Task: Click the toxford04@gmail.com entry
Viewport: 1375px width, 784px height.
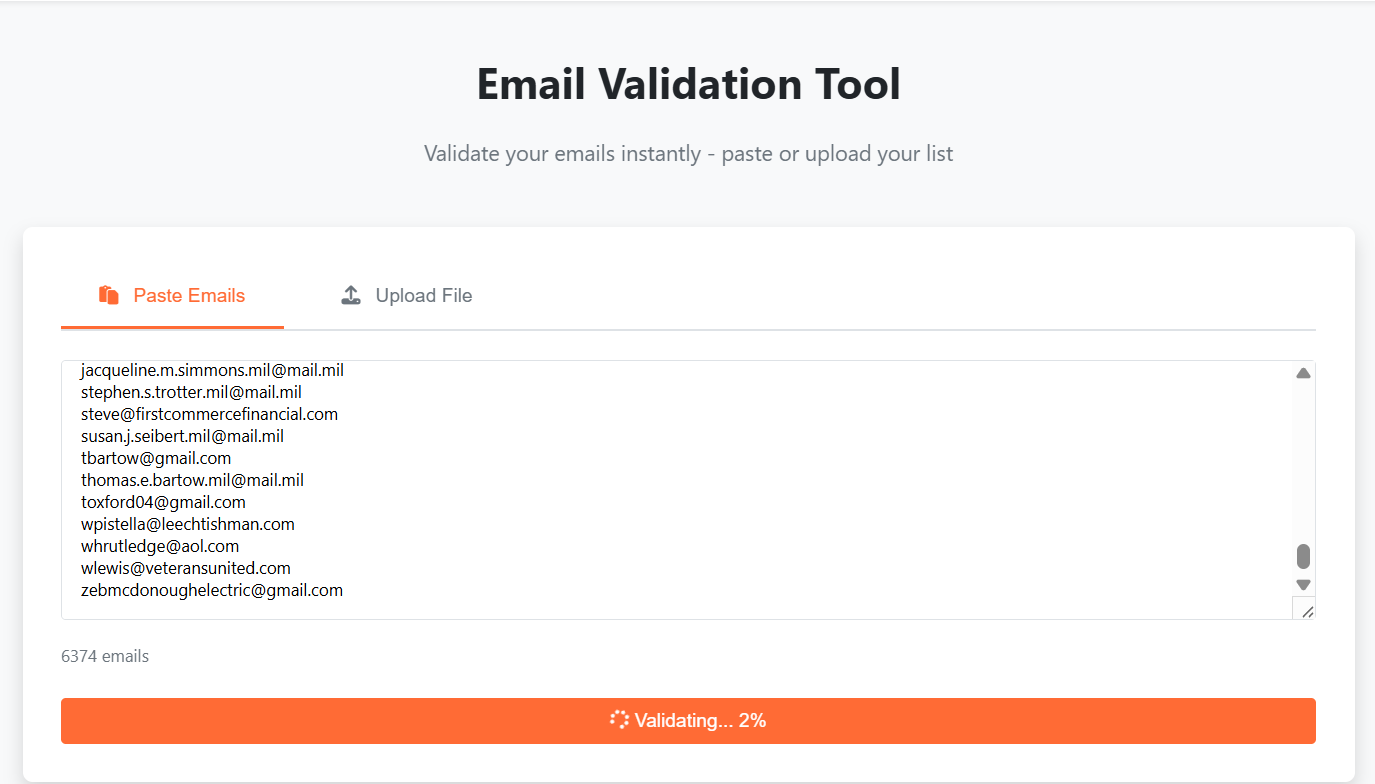Action: [163, 502]
